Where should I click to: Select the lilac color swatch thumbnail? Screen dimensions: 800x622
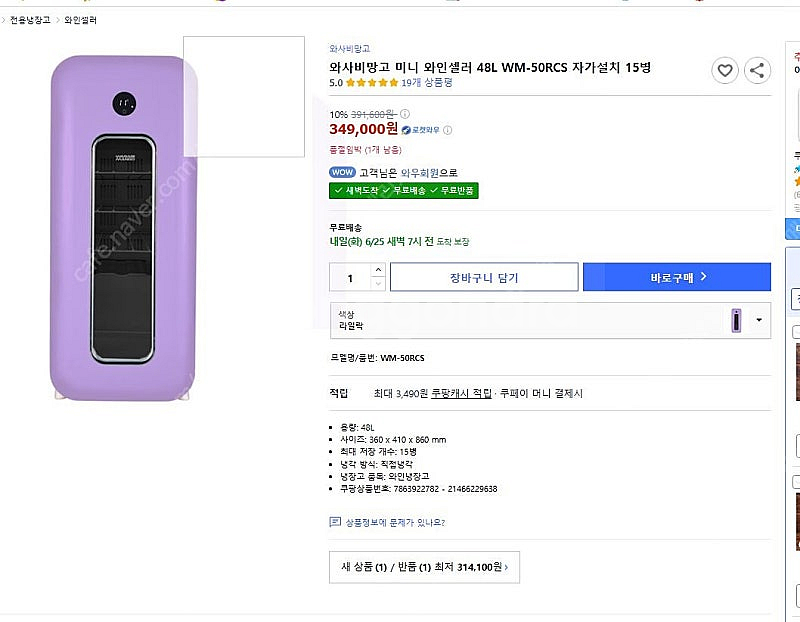(x=736, y=320)
